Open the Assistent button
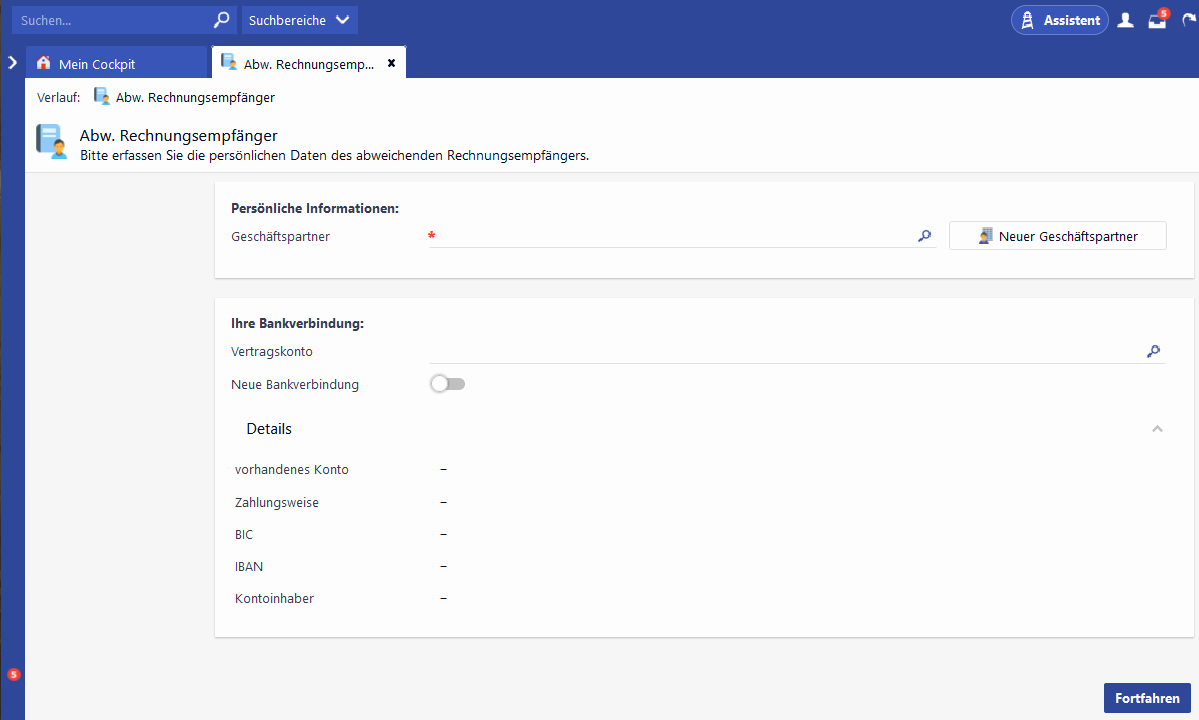Viewport: 1199px width, 720px height. pyautogui.click(x=1059, y=20)
